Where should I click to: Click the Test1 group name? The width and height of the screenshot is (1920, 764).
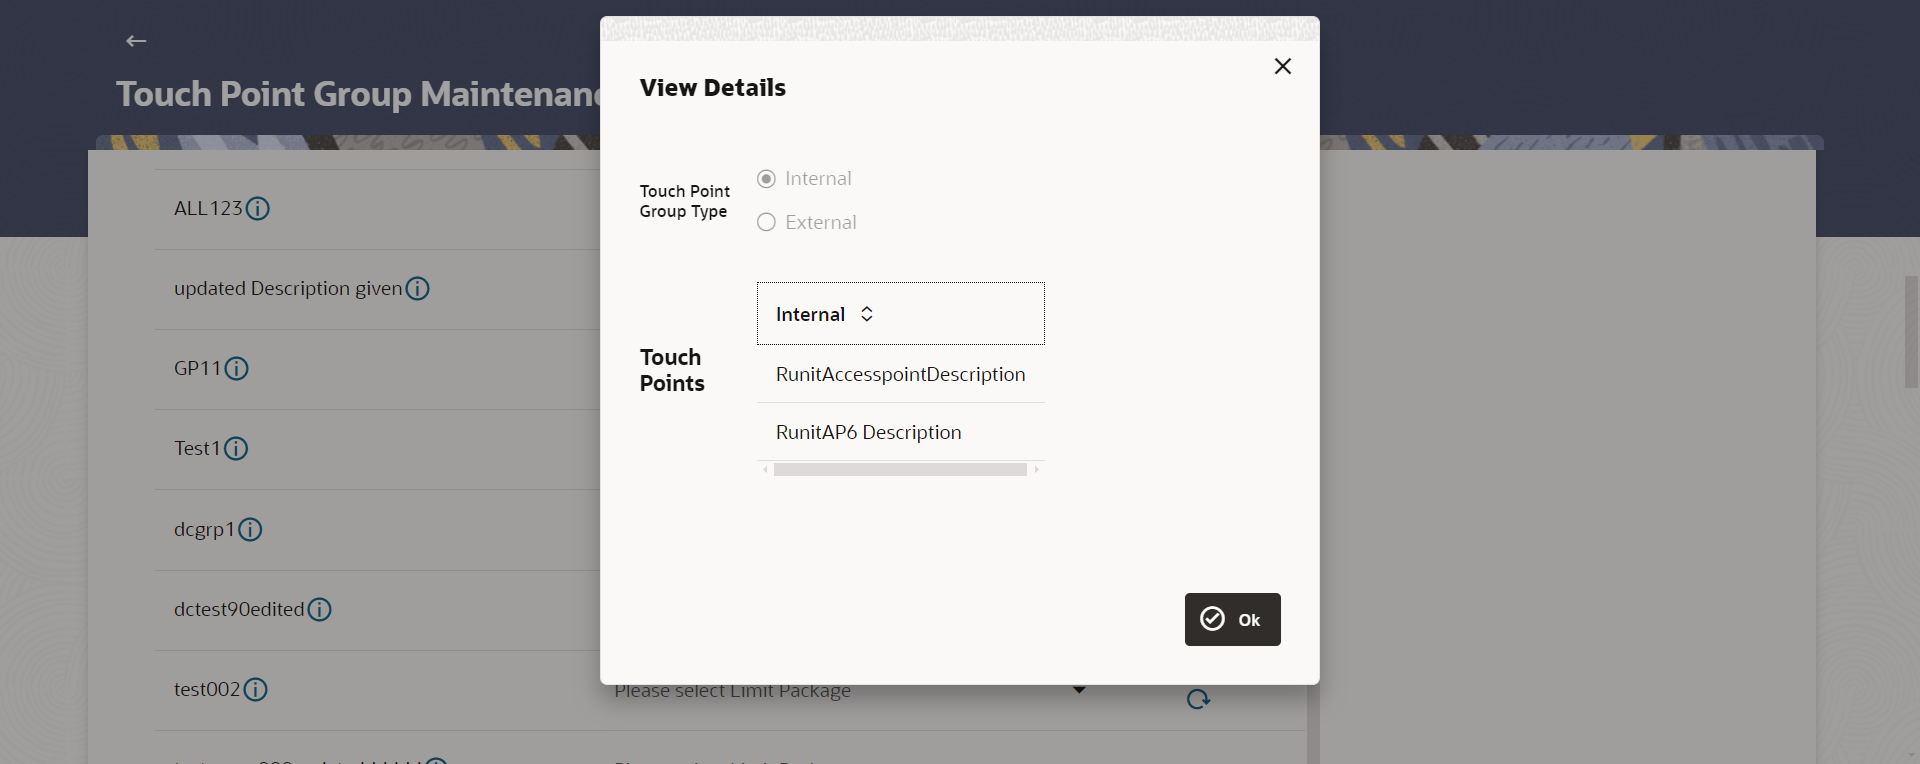click(x=197, y=448)
